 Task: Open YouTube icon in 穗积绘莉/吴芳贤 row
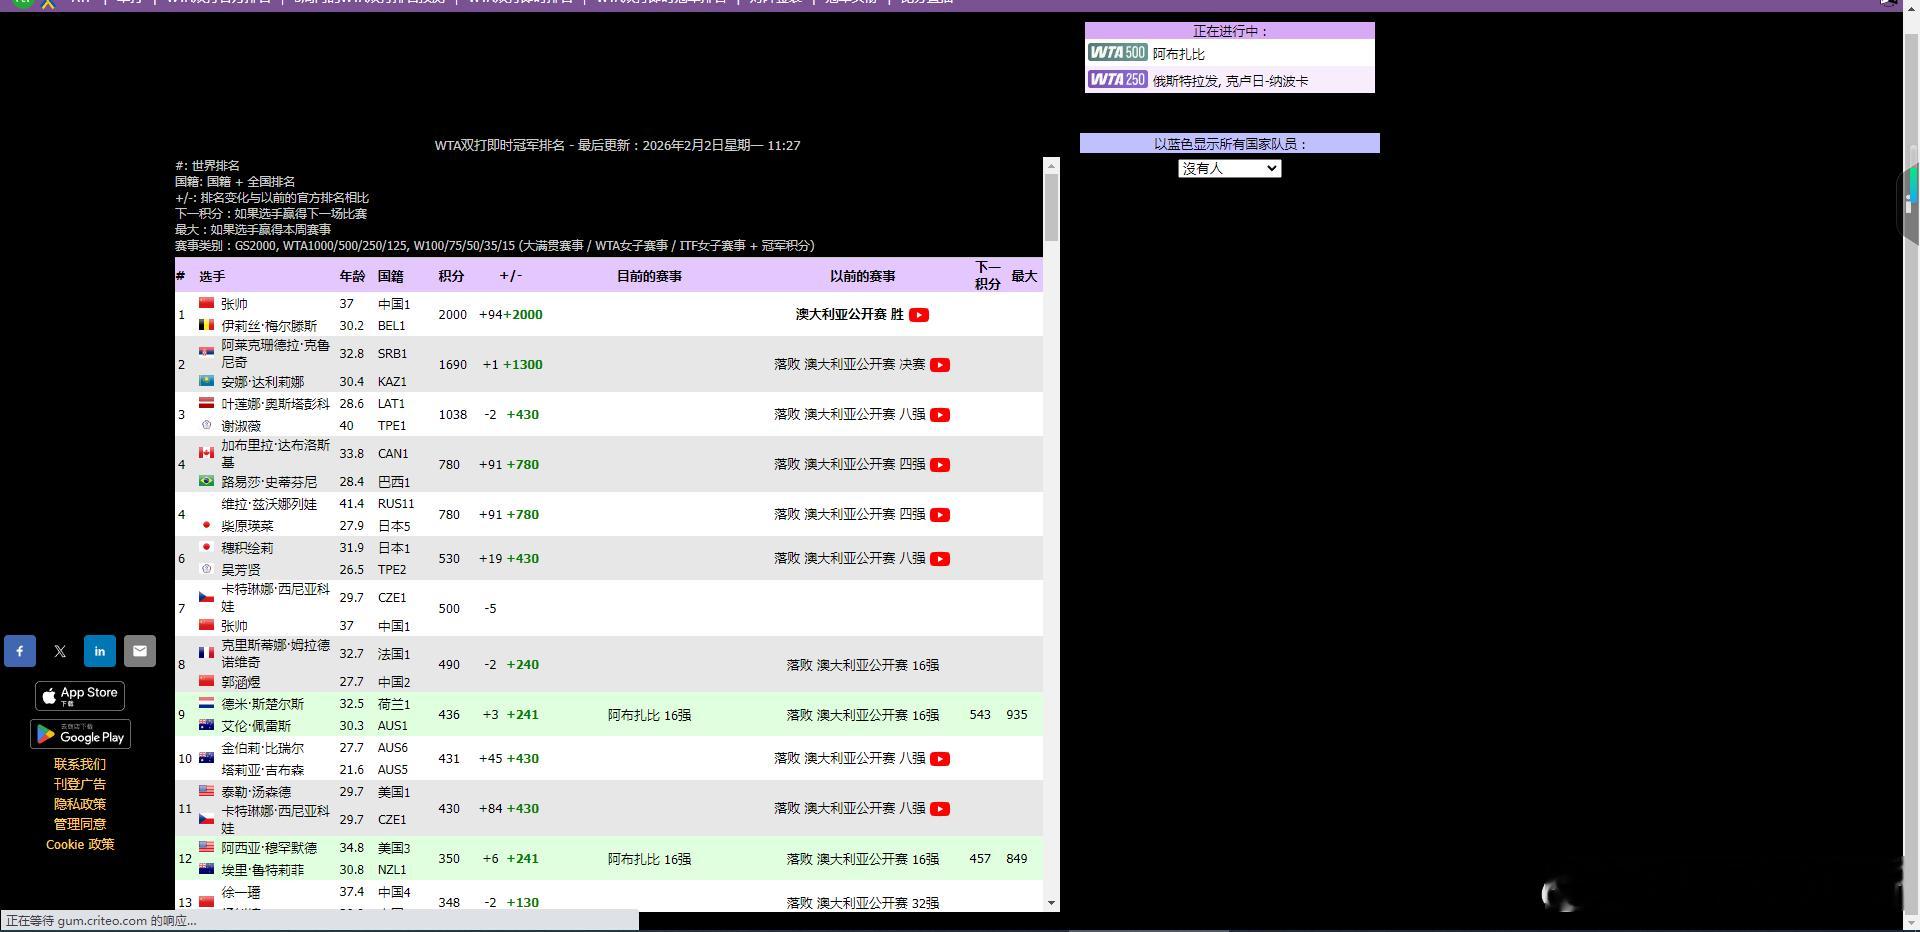coord(940,558)
